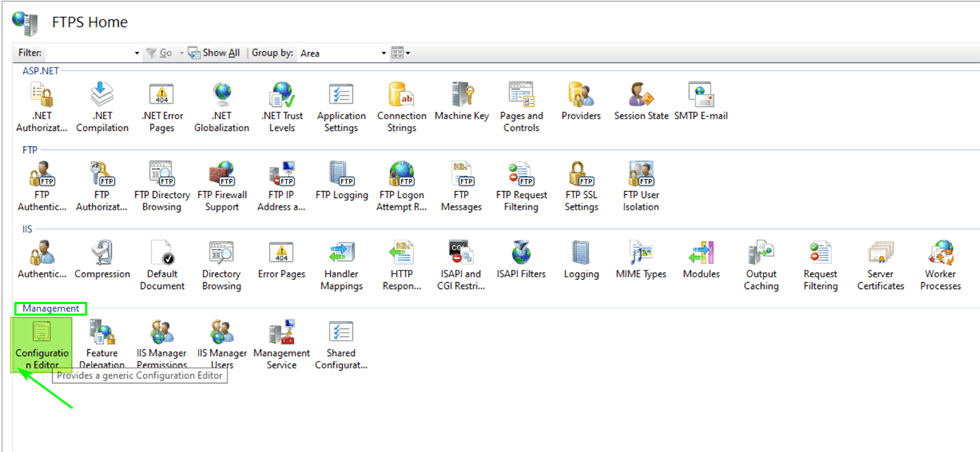Open FTP SSL Settings feature

(x=581, y=186)
